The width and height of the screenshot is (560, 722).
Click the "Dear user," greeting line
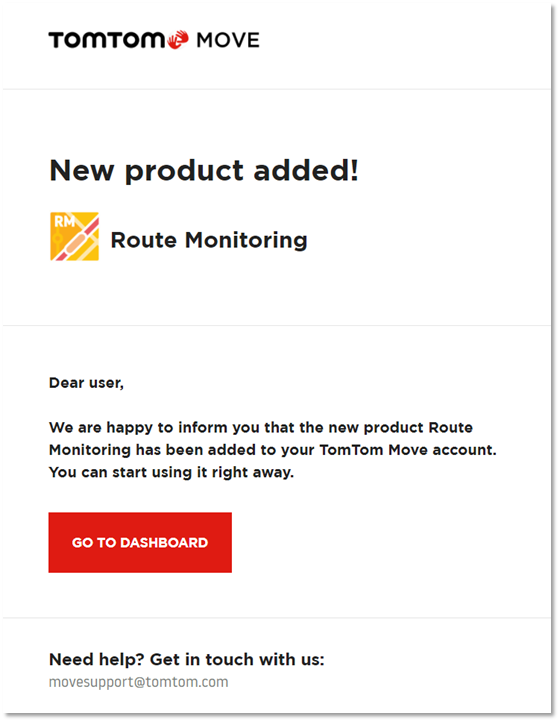[x=86, y=383]
